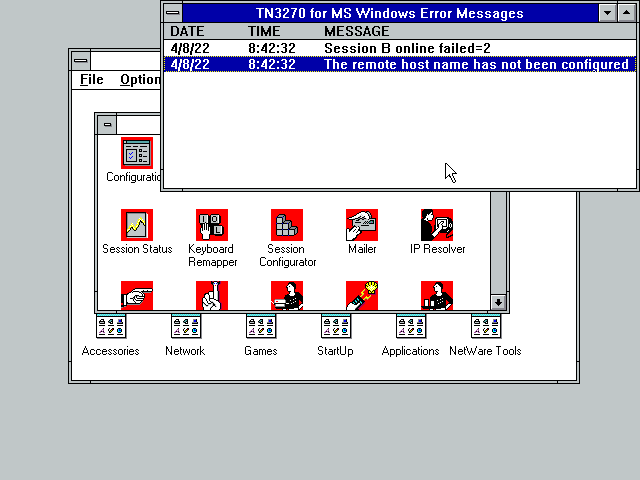Launch the Mailer program icon
Viewport: 640px width, 480px height.
(362, 225)
